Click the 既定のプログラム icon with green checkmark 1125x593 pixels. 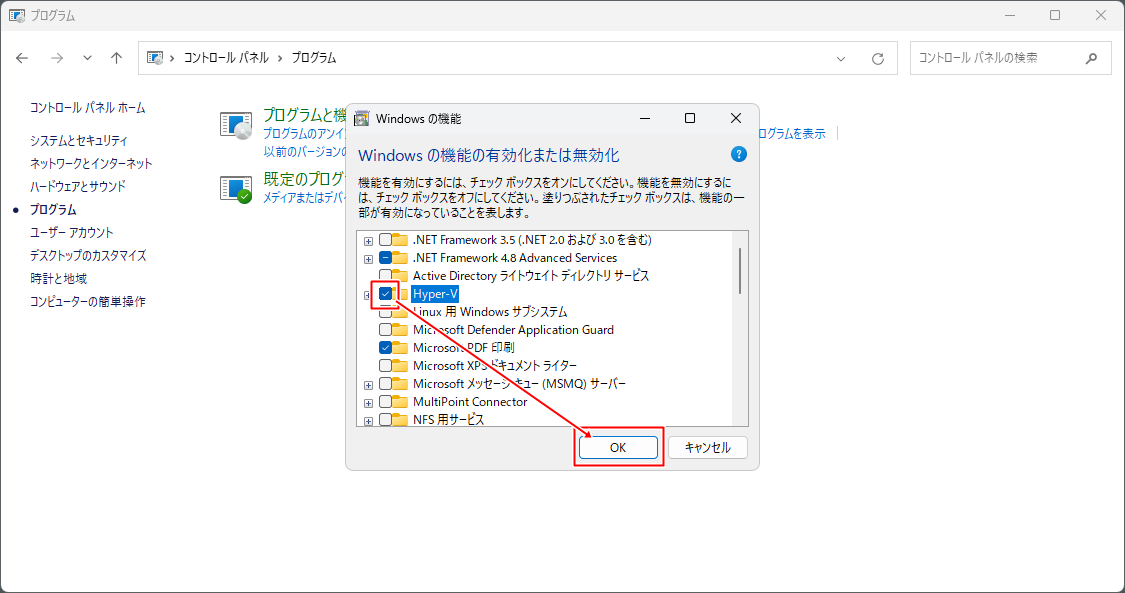pyautogui.click(x=235, y=185)
